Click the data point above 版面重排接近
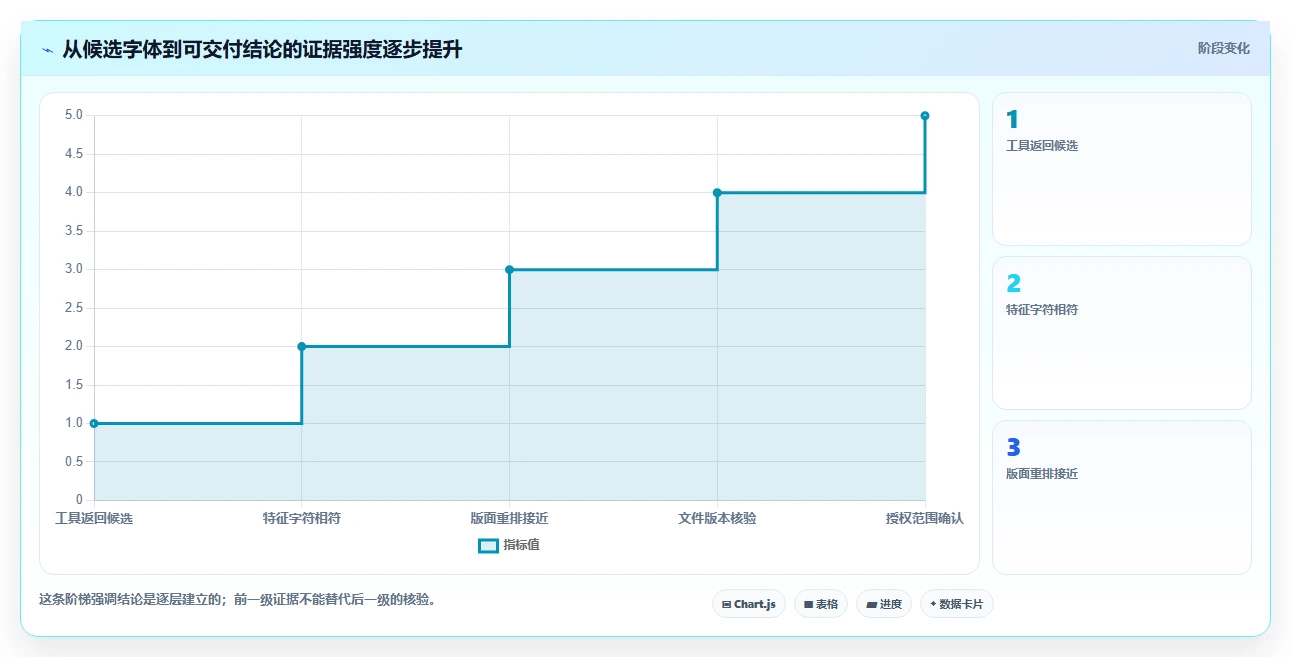1291x657 pixels. coord(509,269)
